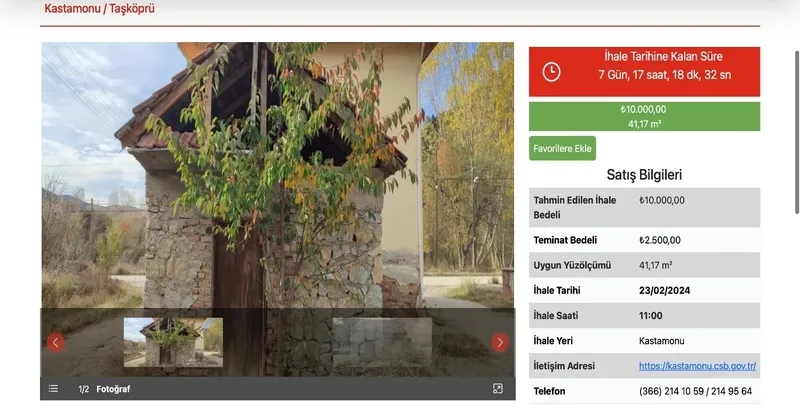The width and height of the screenshot is (800, 413).
Task: Open the gallery in fullscreen mode
Action: point(498,389)
